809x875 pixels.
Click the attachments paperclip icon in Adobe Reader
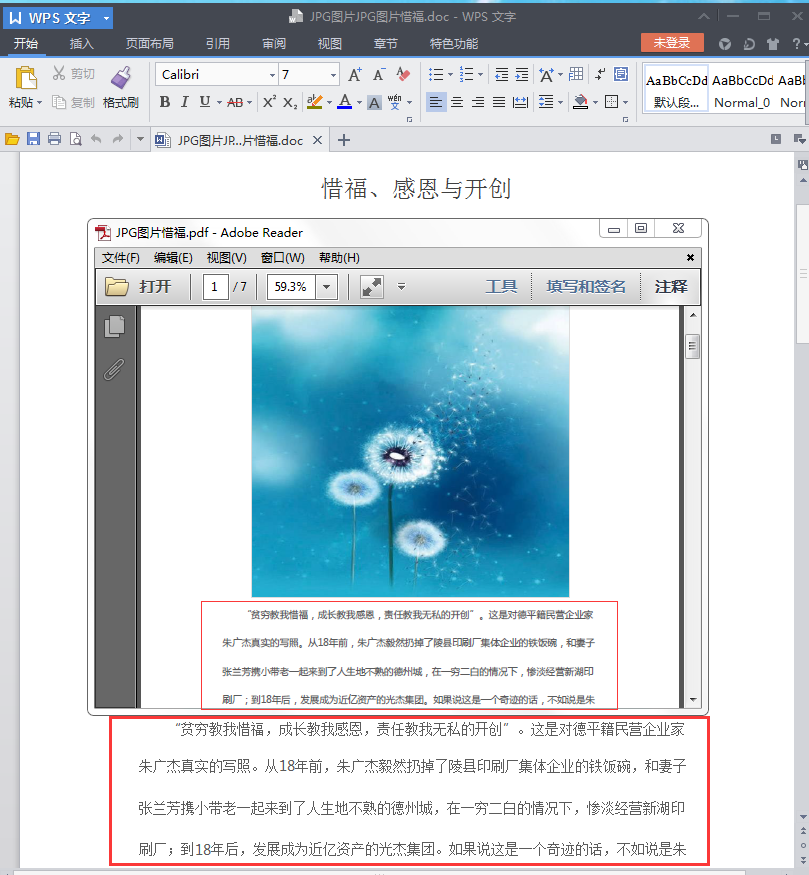pyautogui.click(x=114, y=369)
